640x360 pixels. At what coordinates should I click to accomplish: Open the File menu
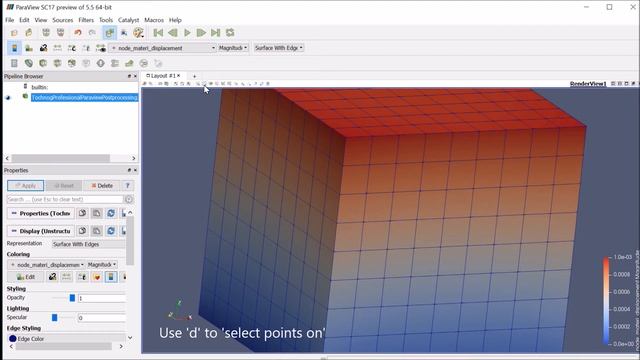pyautogui.click(x=10, y=20)
